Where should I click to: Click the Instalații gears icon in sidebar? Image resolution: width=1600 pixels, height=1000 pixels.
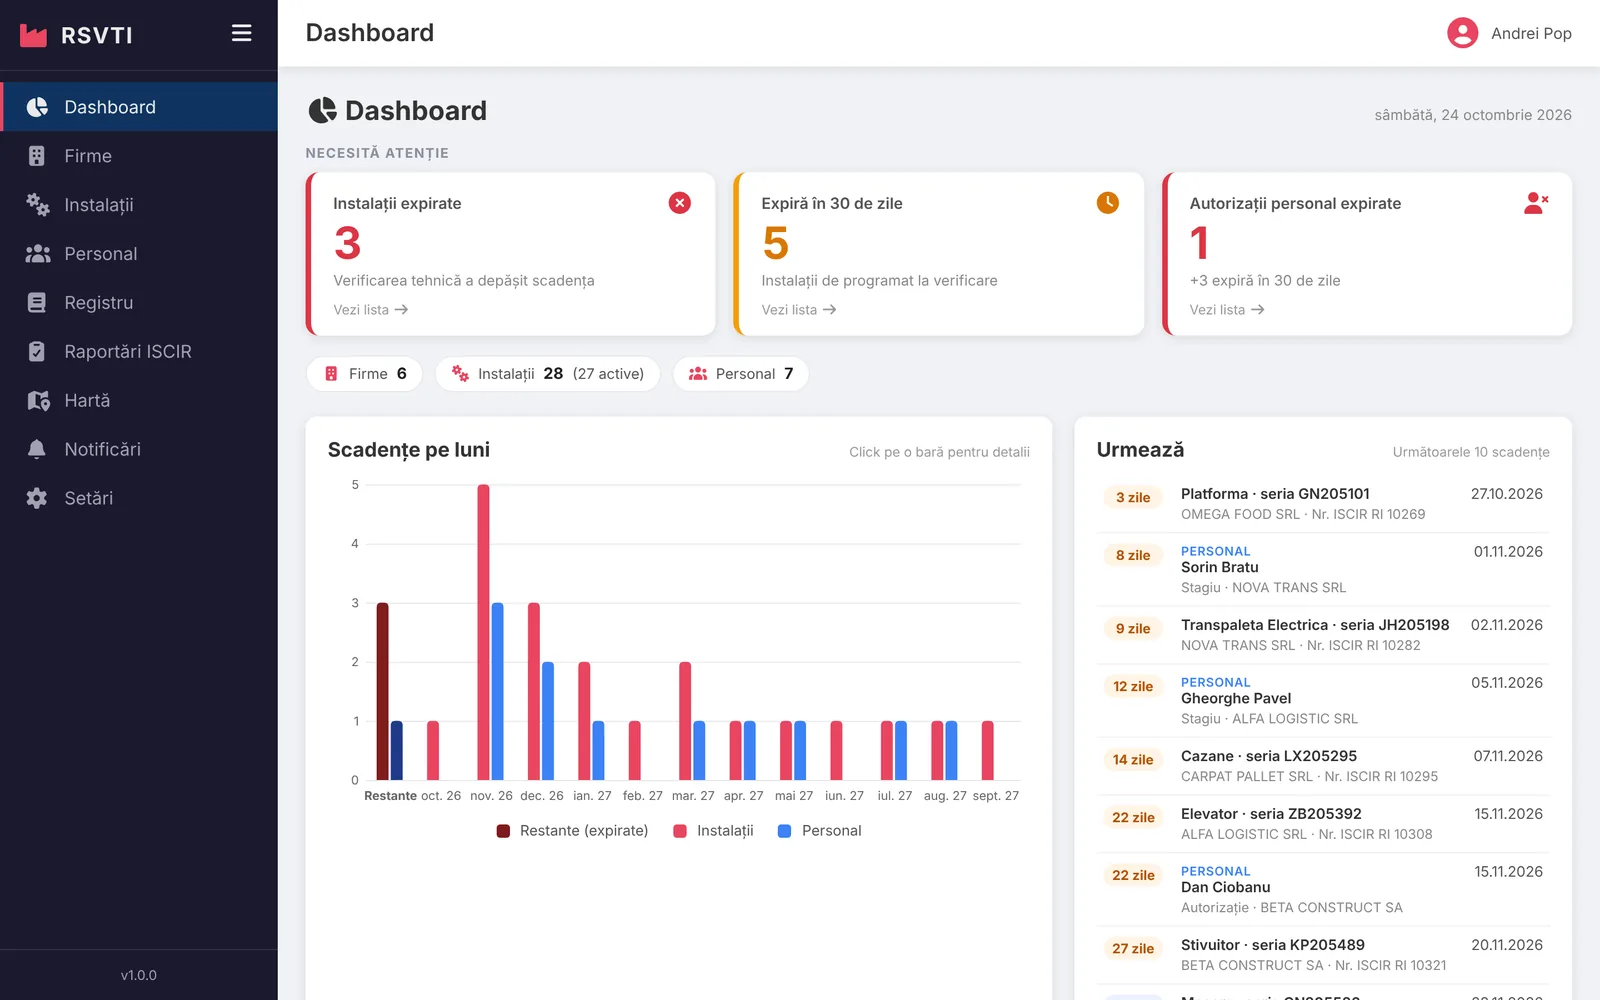(37, 205)
